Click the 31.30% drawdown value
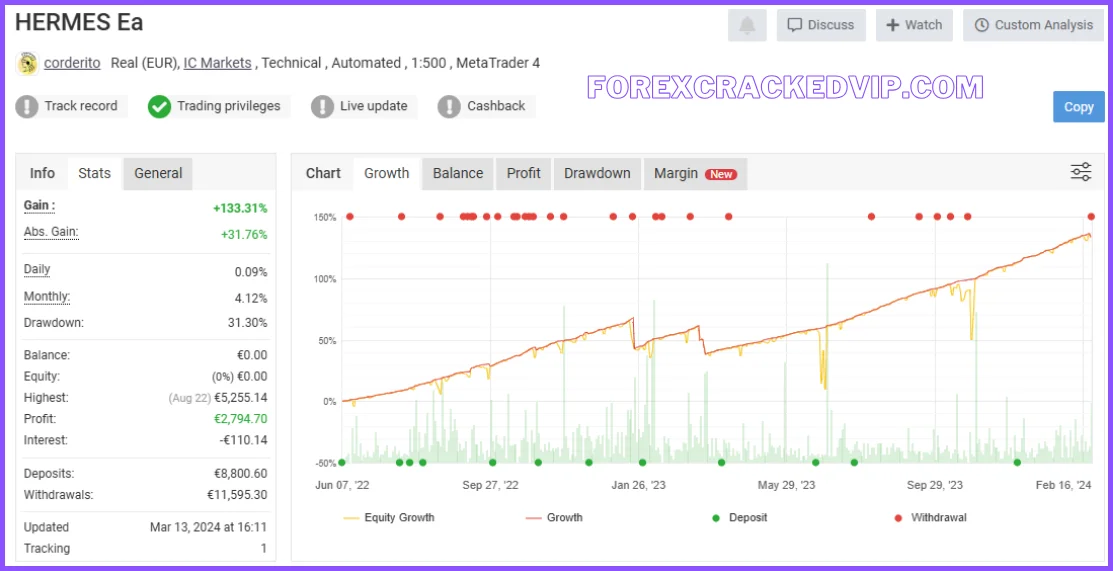This screenshot has width=1113, height=571. pos(248,322)
